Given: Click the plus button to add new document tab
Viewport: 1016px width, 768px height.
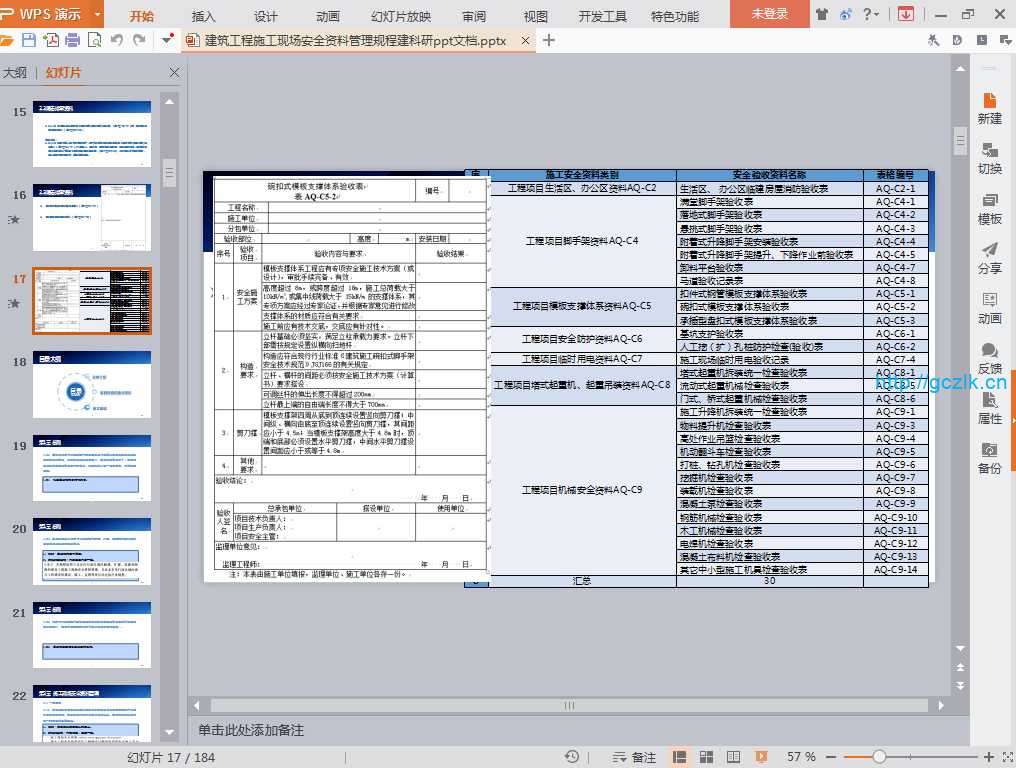Looking at the screenshot, I should tap(549, 40).
